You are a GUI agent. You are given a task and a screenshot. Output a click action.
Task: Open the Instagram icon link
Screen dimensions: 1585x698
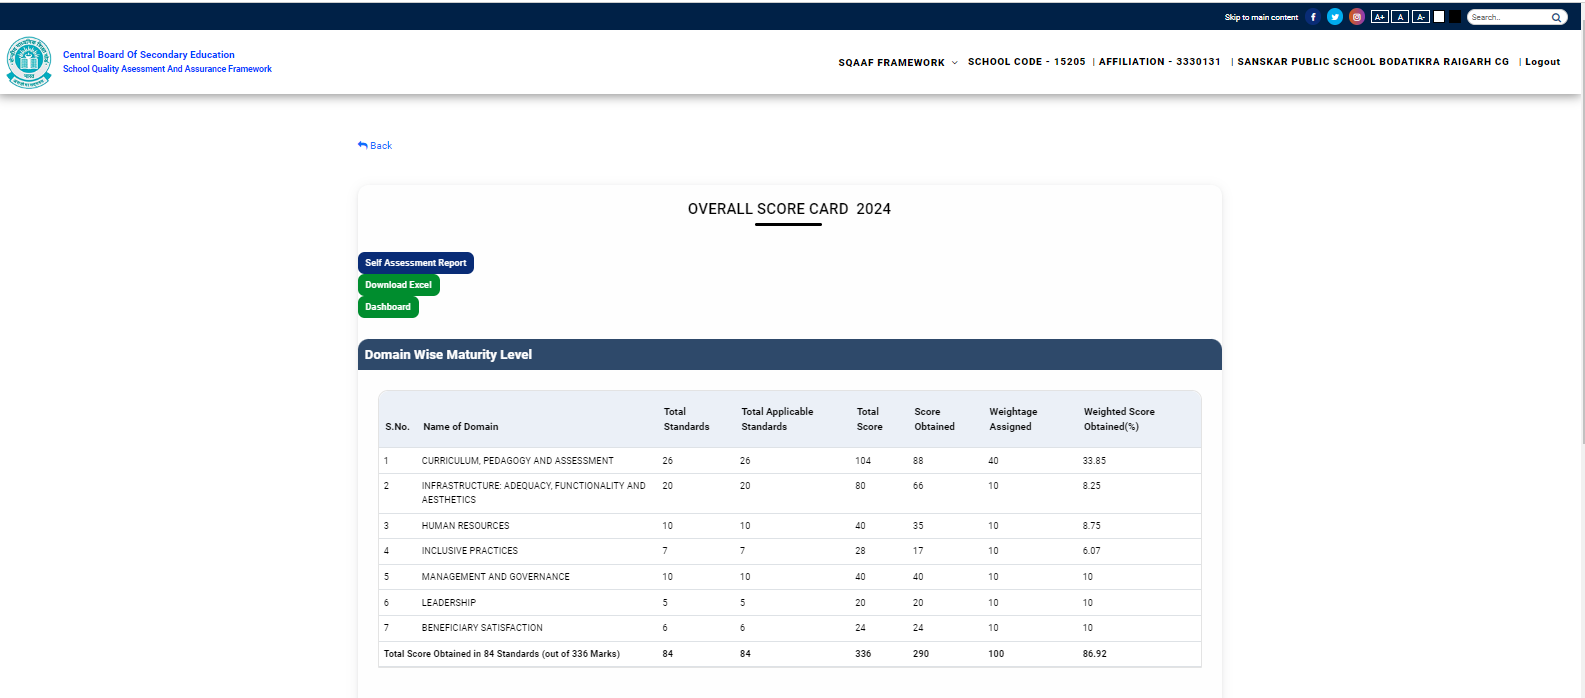[x=1357, y=17]
